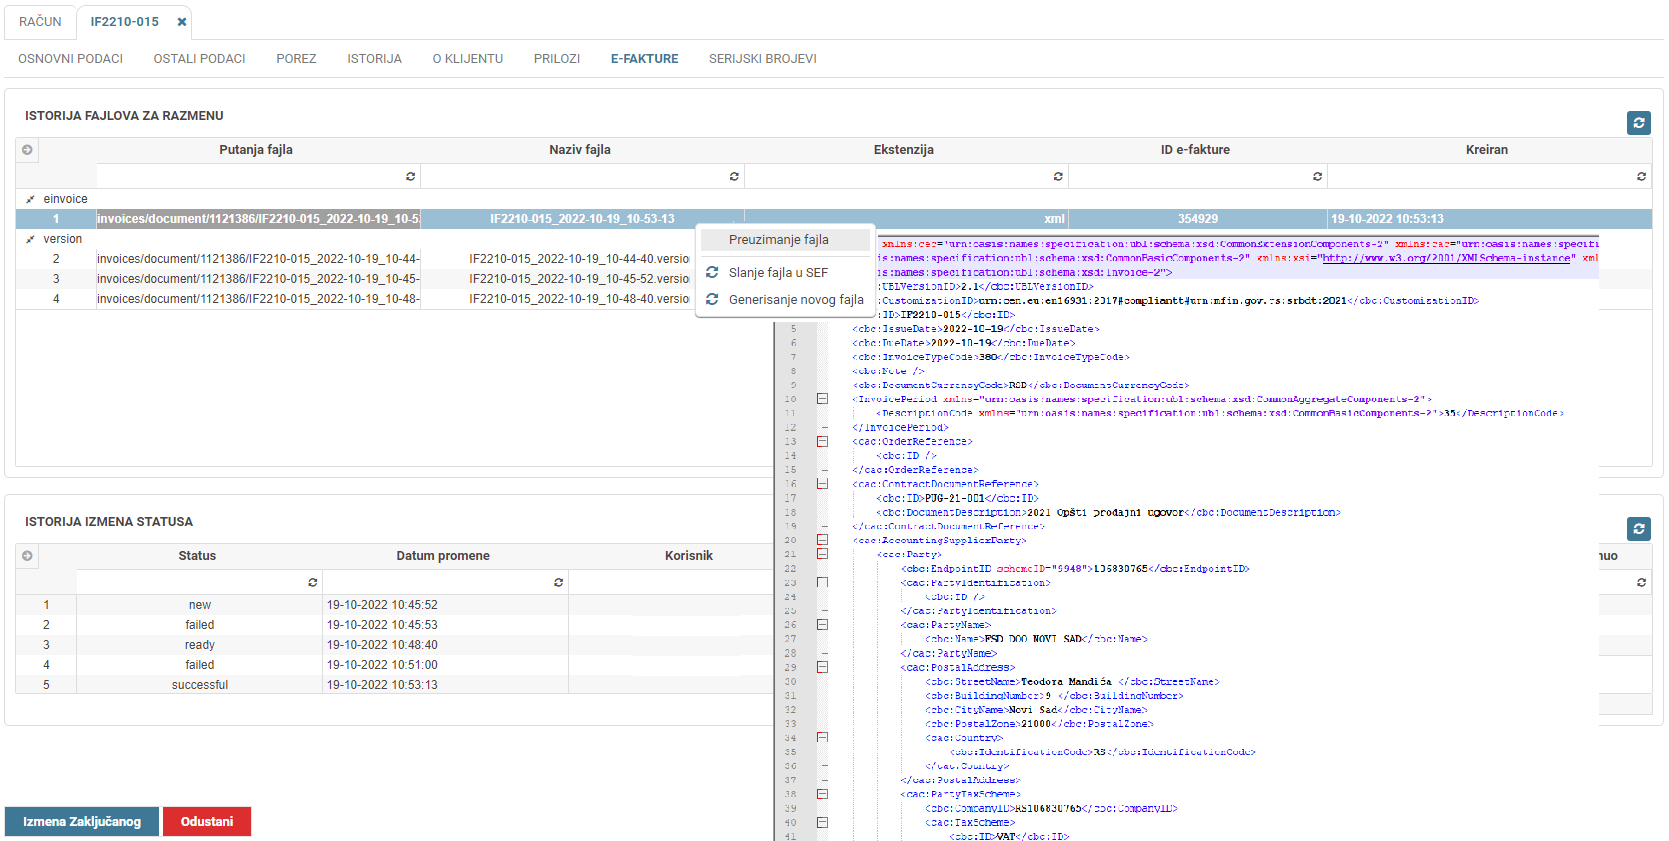Open column chooser in file history grid

point(27,150)
